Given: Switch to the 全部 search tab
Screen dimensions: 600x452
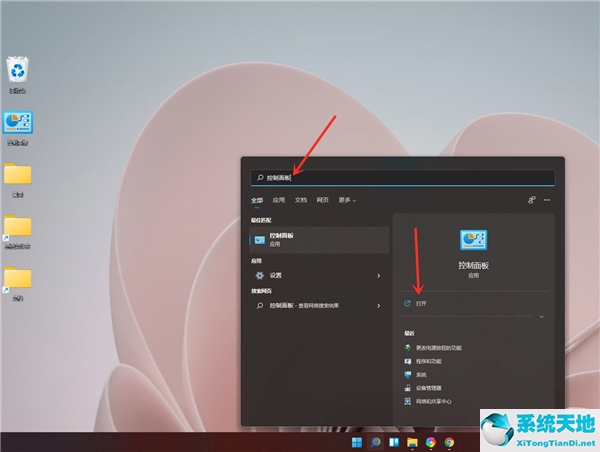Looking at the screenshot, I should (x=257, y=200).
